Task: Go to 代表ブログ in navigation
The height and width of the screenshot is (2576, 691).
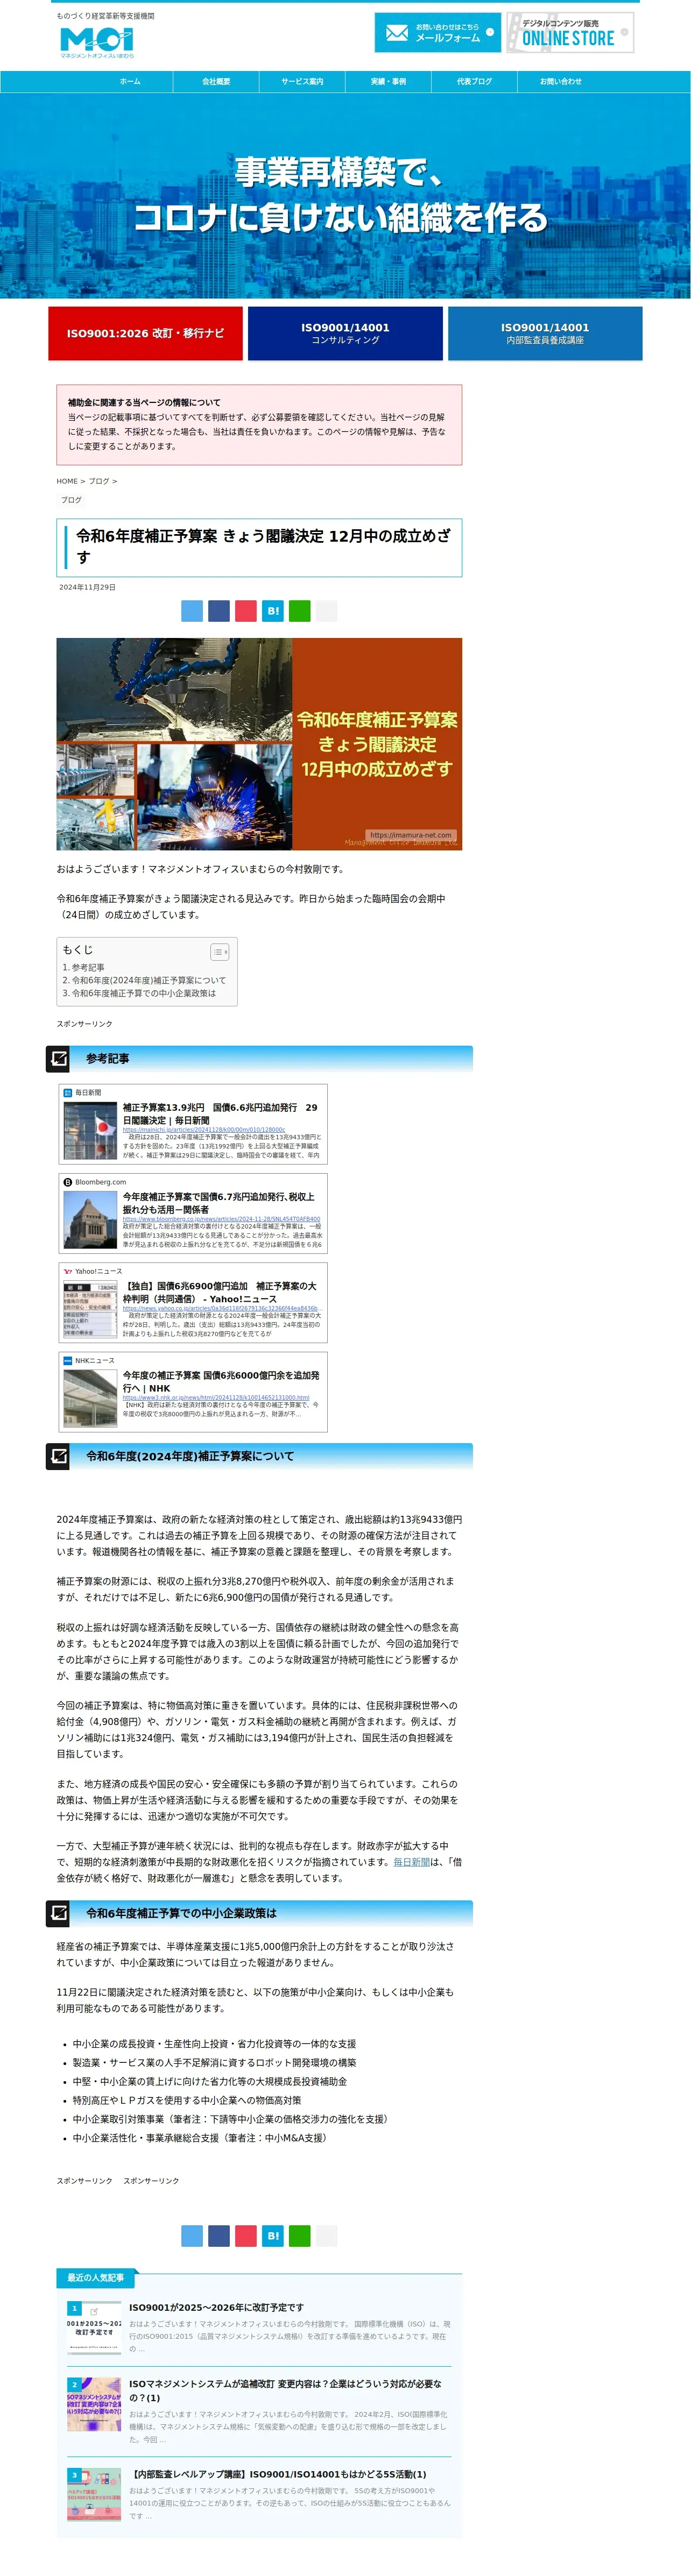Action: tap(474, 82)
